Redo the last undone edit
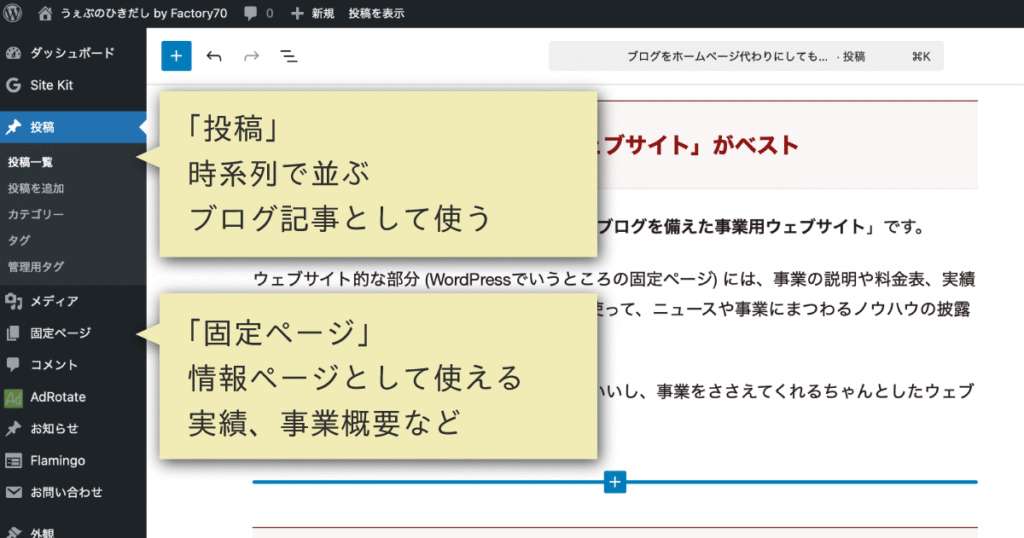This screenshot has height=538, width=1024. pyautogui.click(x=251, y=56)
